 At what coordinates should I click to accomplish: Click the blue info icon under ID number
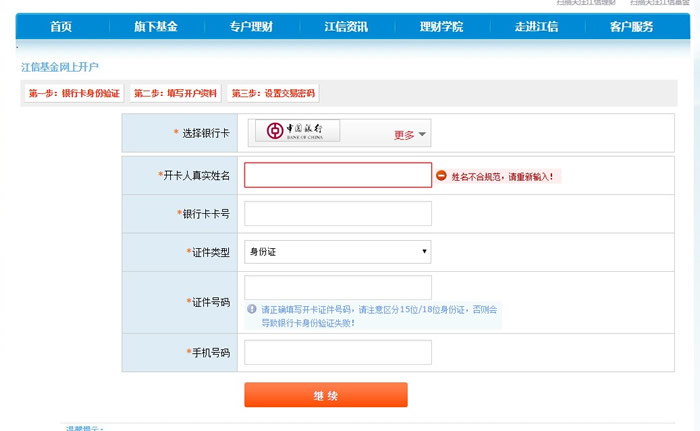[252, 309]
